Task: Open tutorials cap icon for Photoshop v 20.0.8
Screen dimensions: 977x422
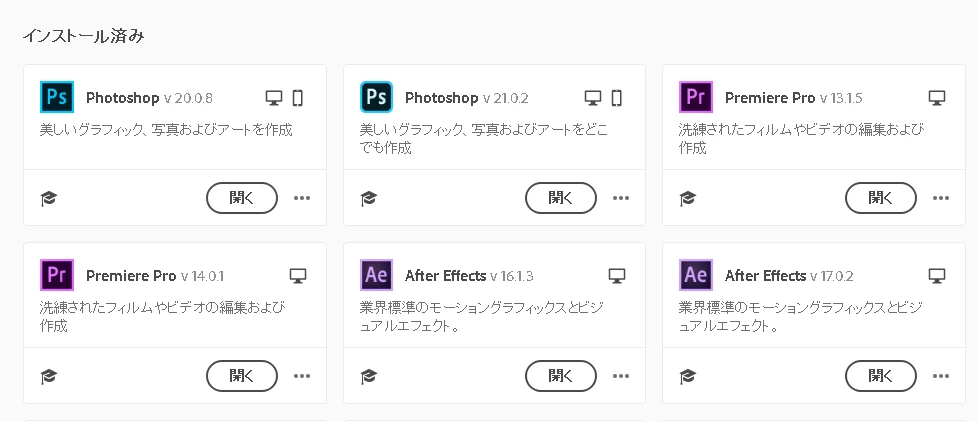Action: tap(49, 199)
